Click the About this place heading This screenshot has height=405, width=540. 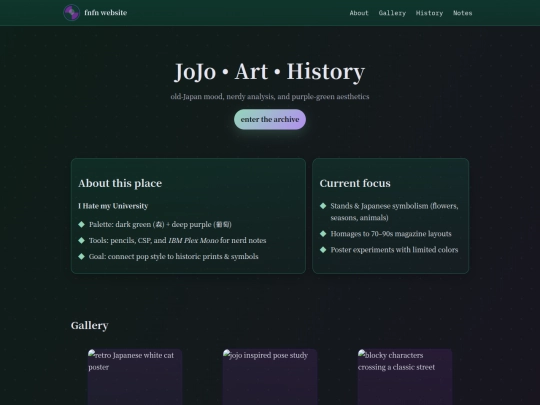120,183
